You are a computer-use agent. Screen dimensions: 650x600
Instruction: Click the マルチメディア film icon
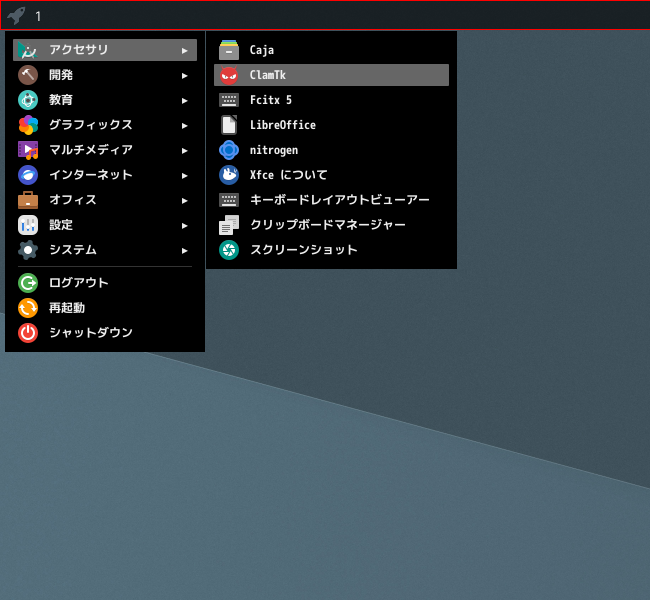pos(28,150)
